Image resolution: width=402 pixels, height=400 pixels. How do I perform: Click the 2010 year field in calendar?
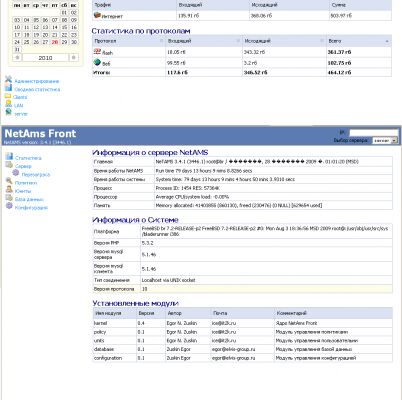[x=45, y=58]
